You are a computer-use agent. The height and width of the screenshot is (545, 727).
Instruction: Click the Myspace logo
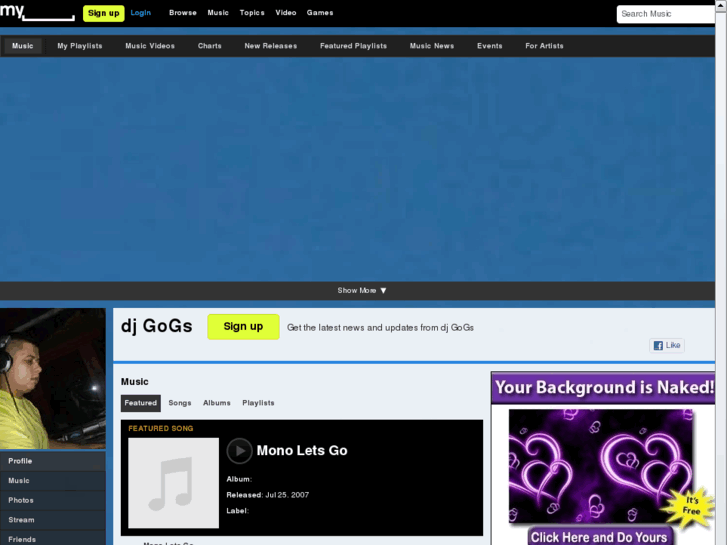(x=37, y=12)
